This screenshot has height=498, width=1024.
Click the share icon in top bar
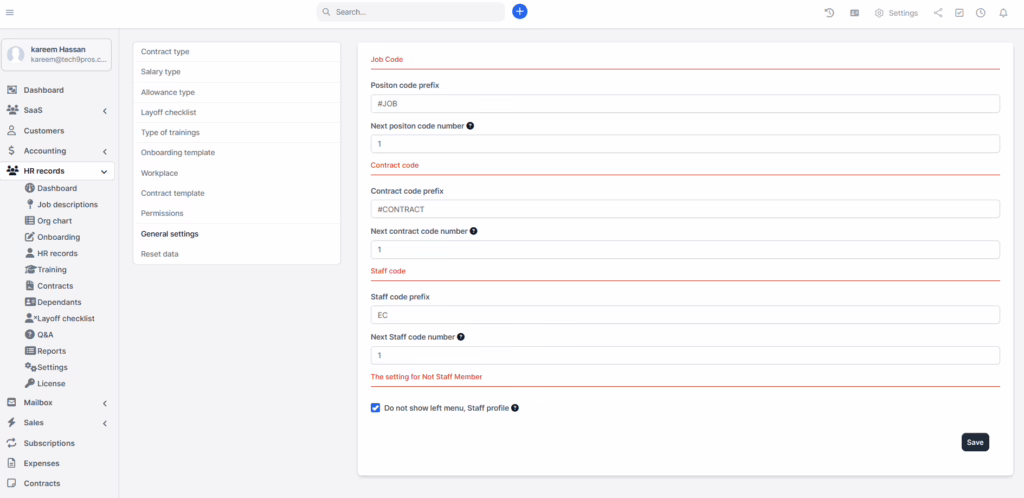[x=937, y=13]
